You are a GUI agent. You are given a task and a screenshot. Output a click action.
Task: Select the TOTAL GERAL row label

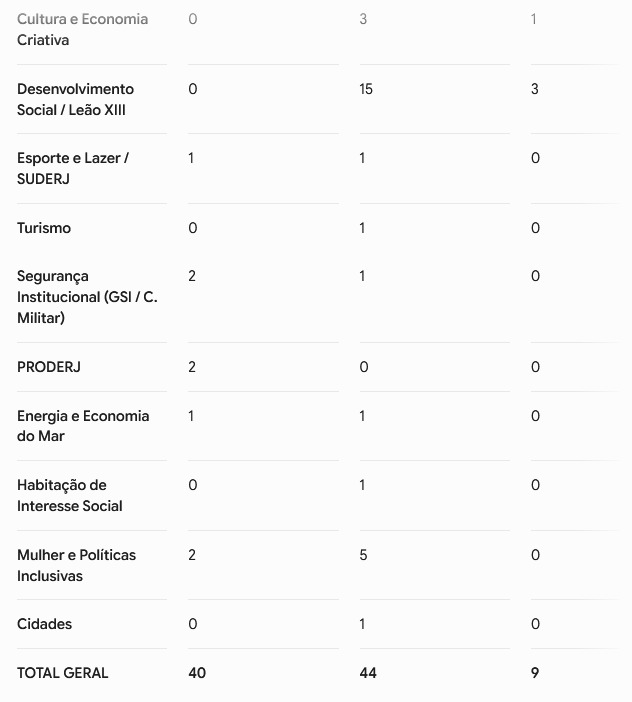coord(63,673)
